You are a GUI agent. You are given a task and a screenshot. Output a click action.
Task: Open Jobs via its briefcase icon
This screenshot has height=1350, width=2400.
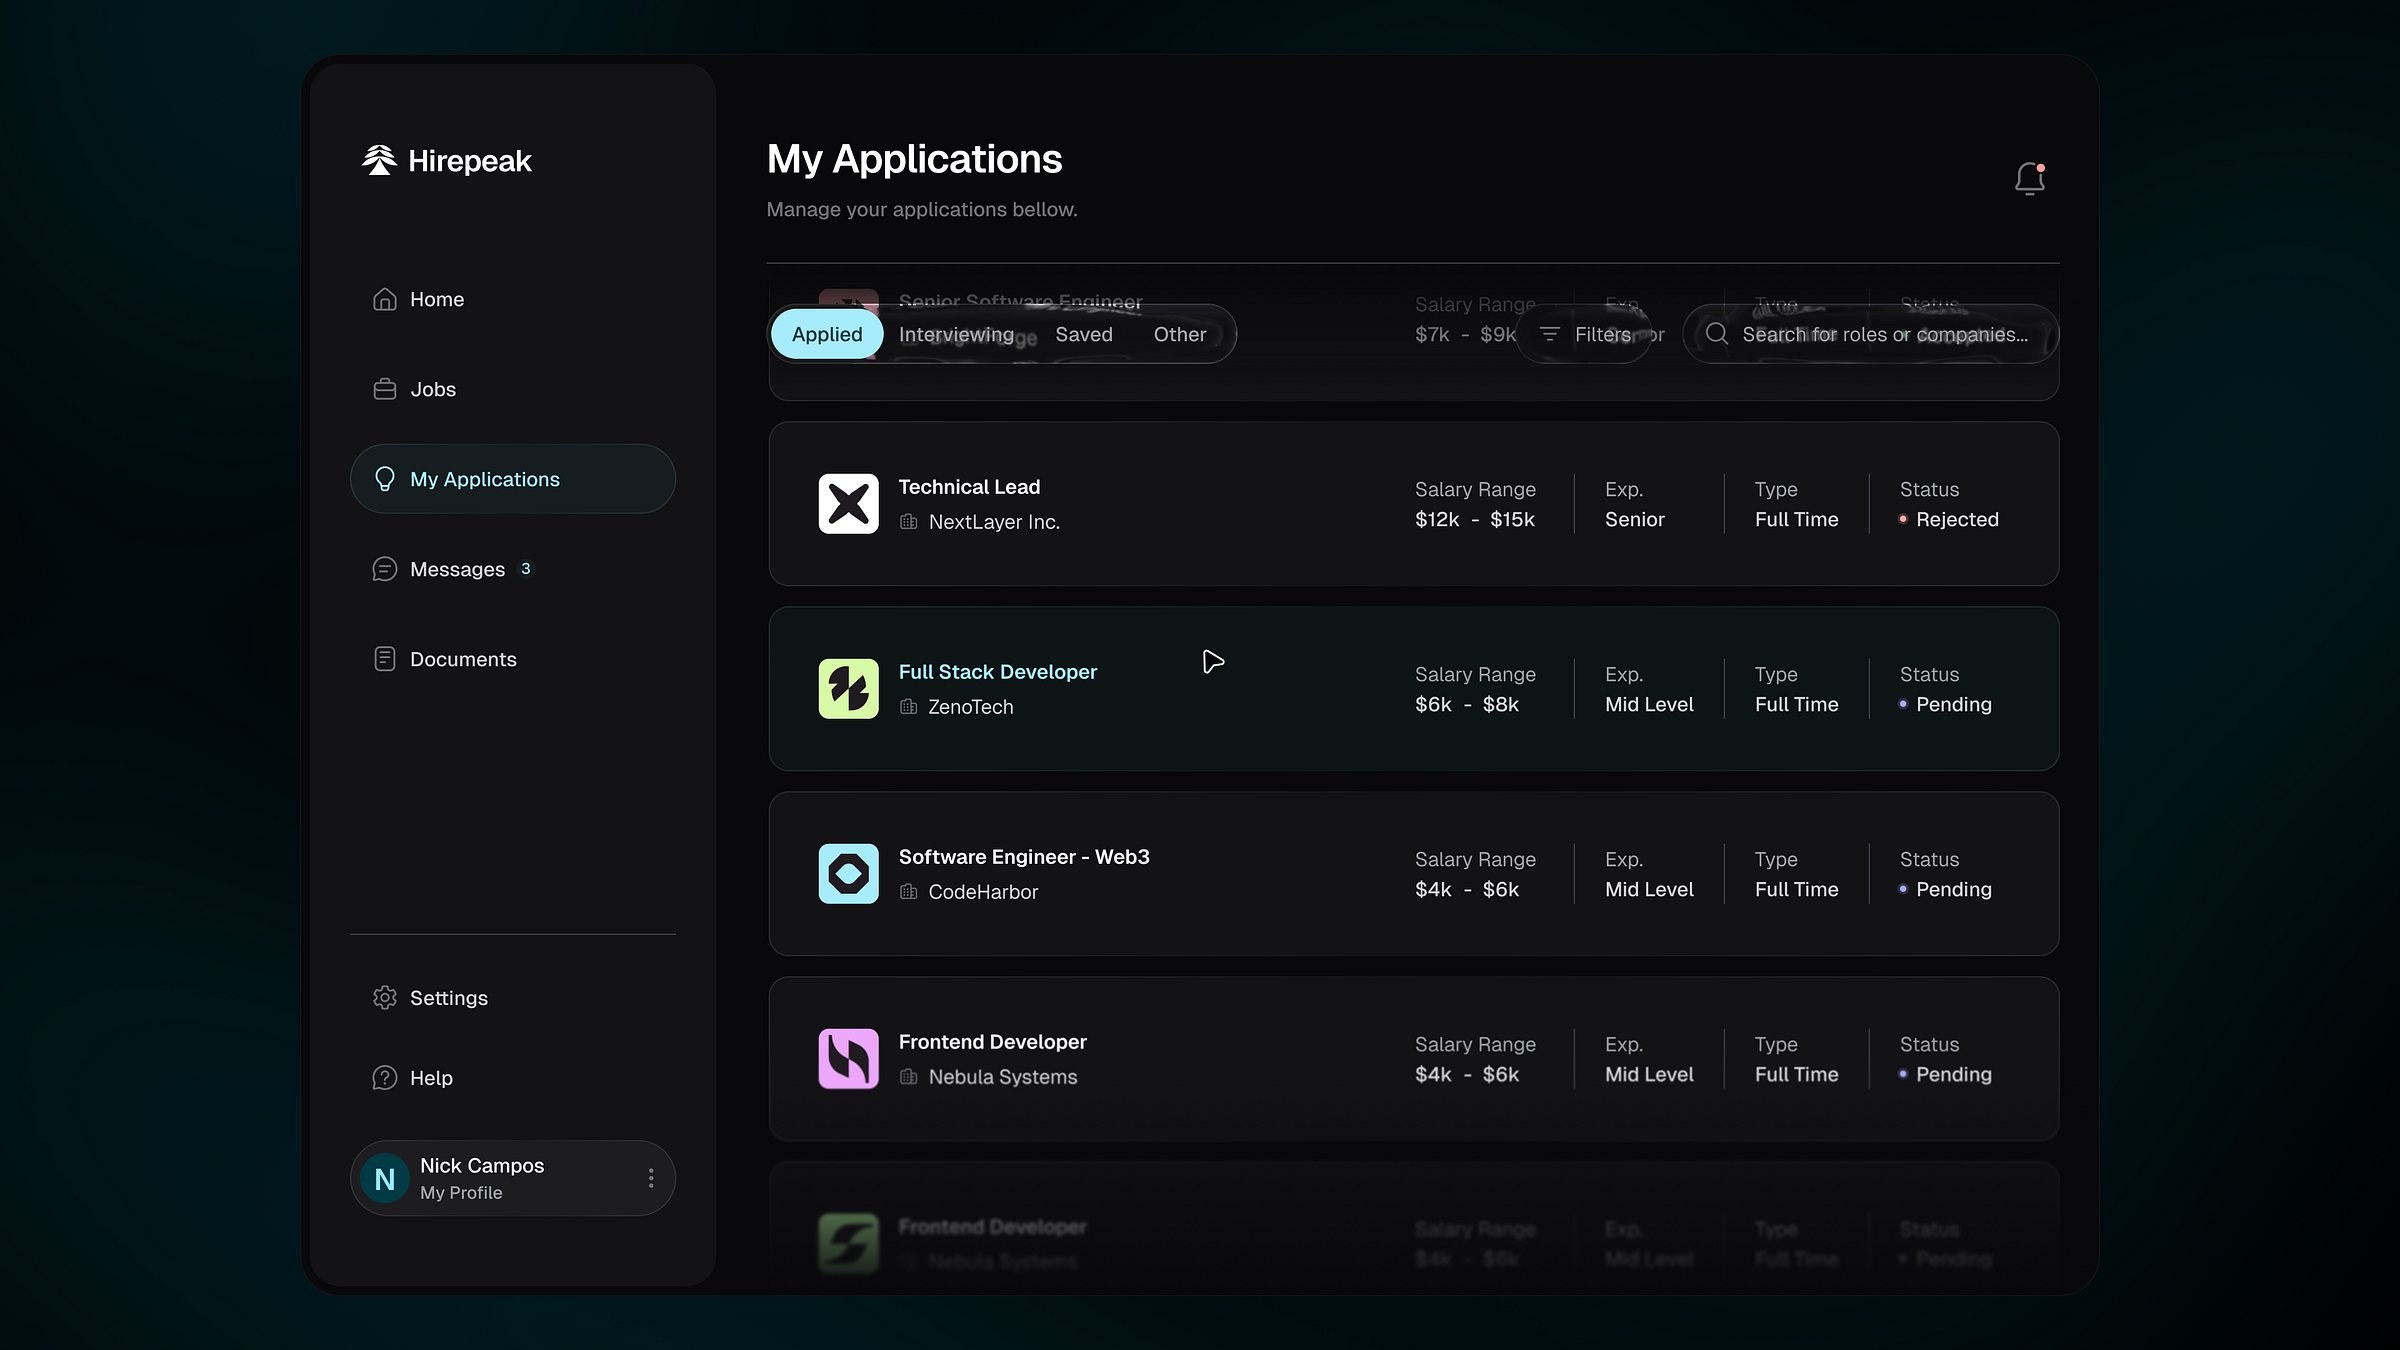(x=385, y=389)
